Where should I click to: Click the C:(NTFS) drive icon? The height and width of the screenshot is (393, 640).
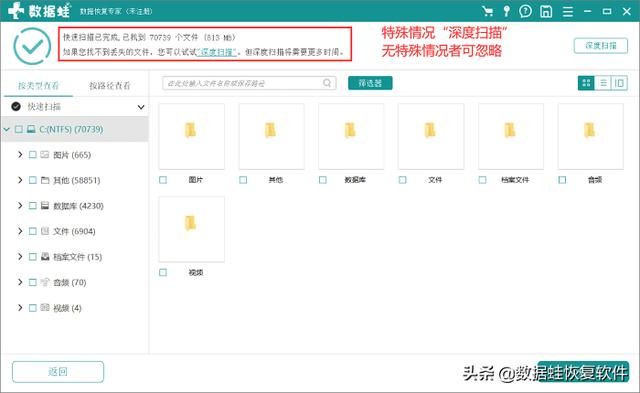point(31,129)
